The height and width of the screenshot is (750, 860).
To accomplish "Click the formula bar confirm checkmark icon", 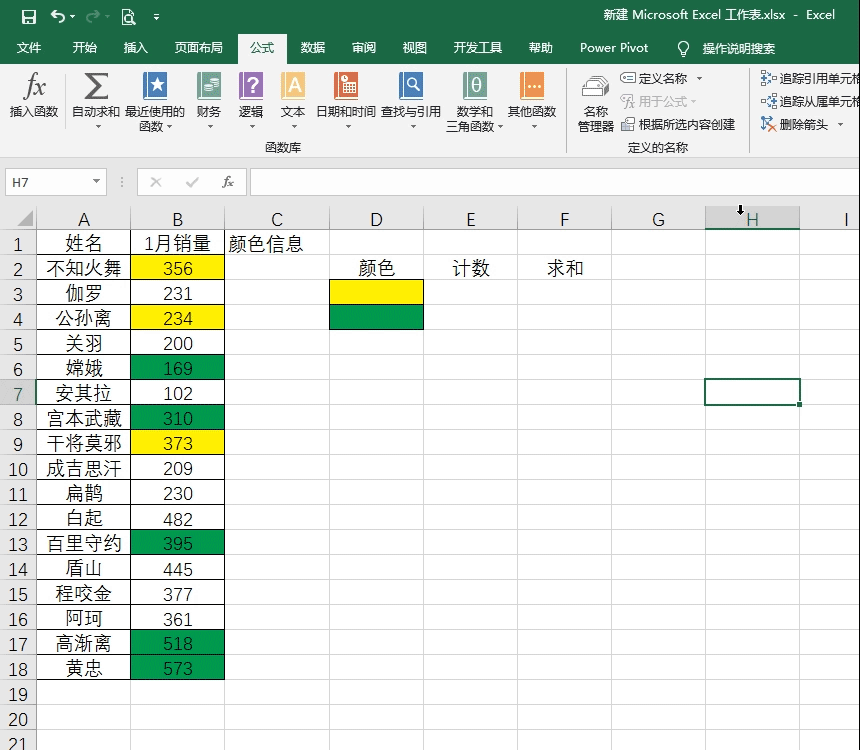I will (x=192, y=182).
